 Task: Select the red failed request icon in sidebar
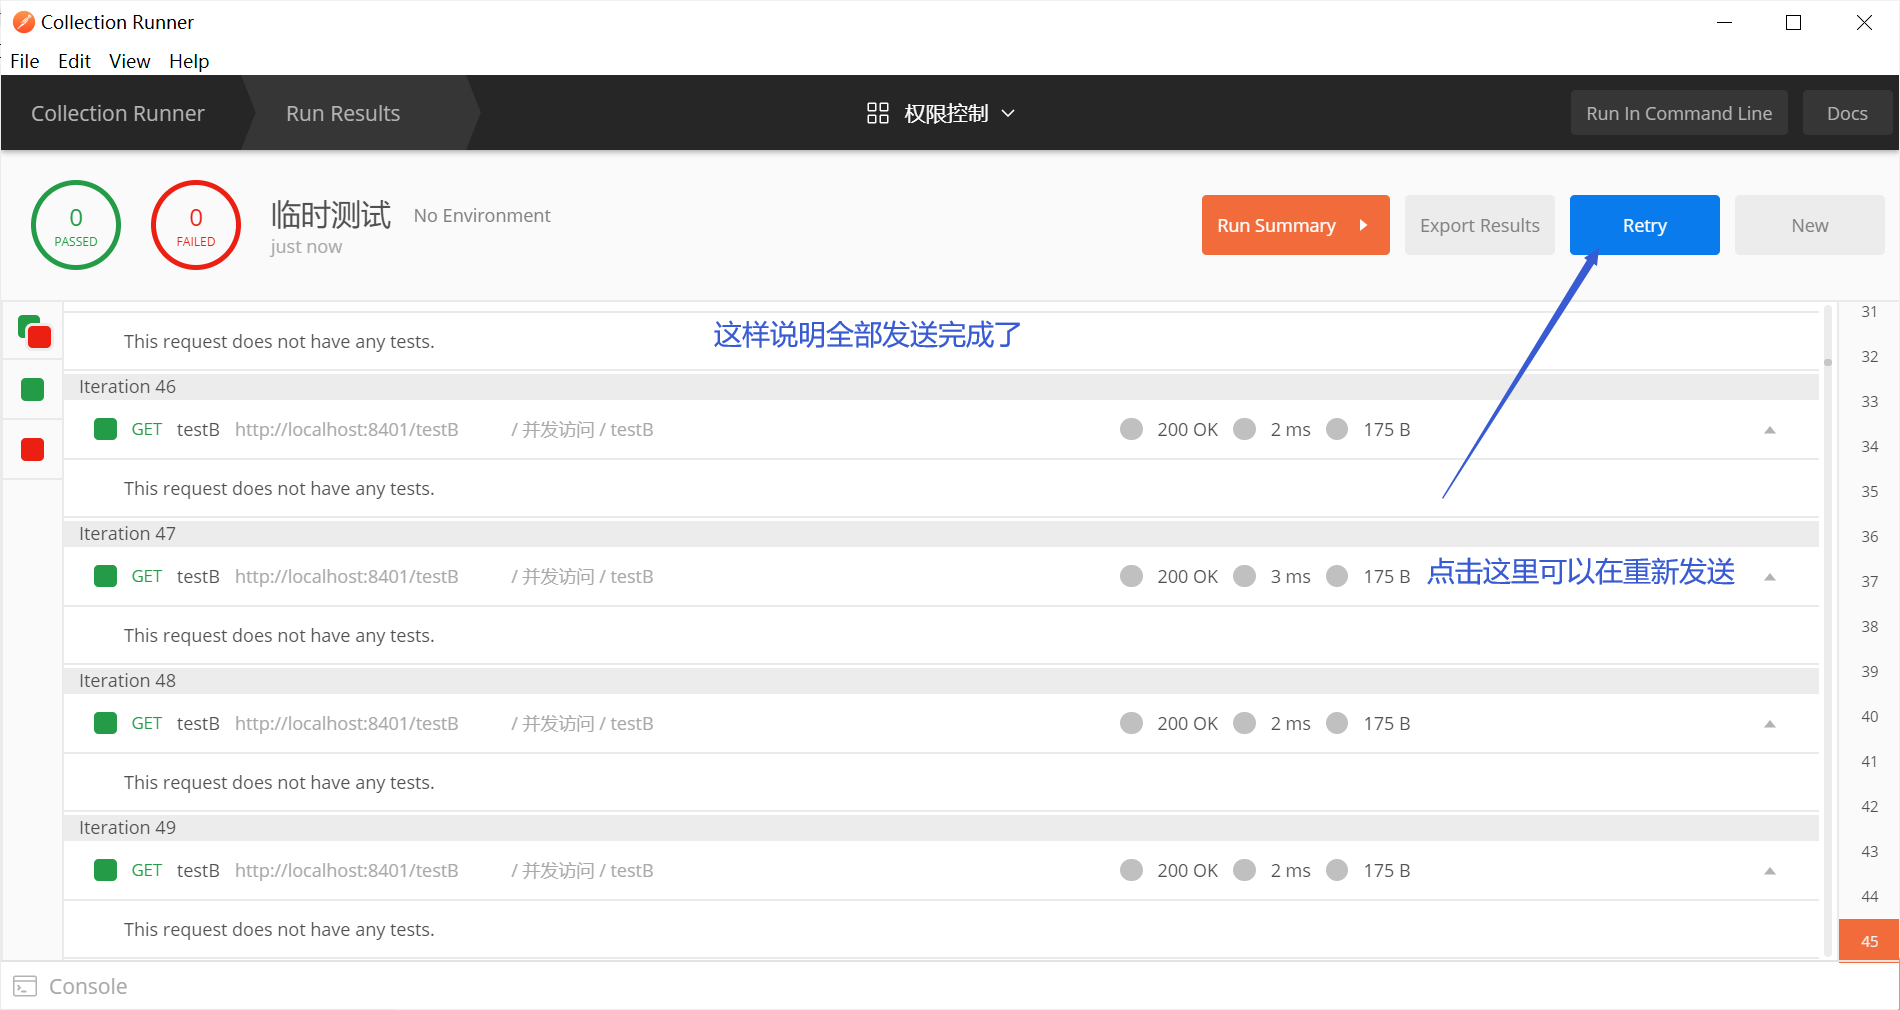[x=33, y=449]
